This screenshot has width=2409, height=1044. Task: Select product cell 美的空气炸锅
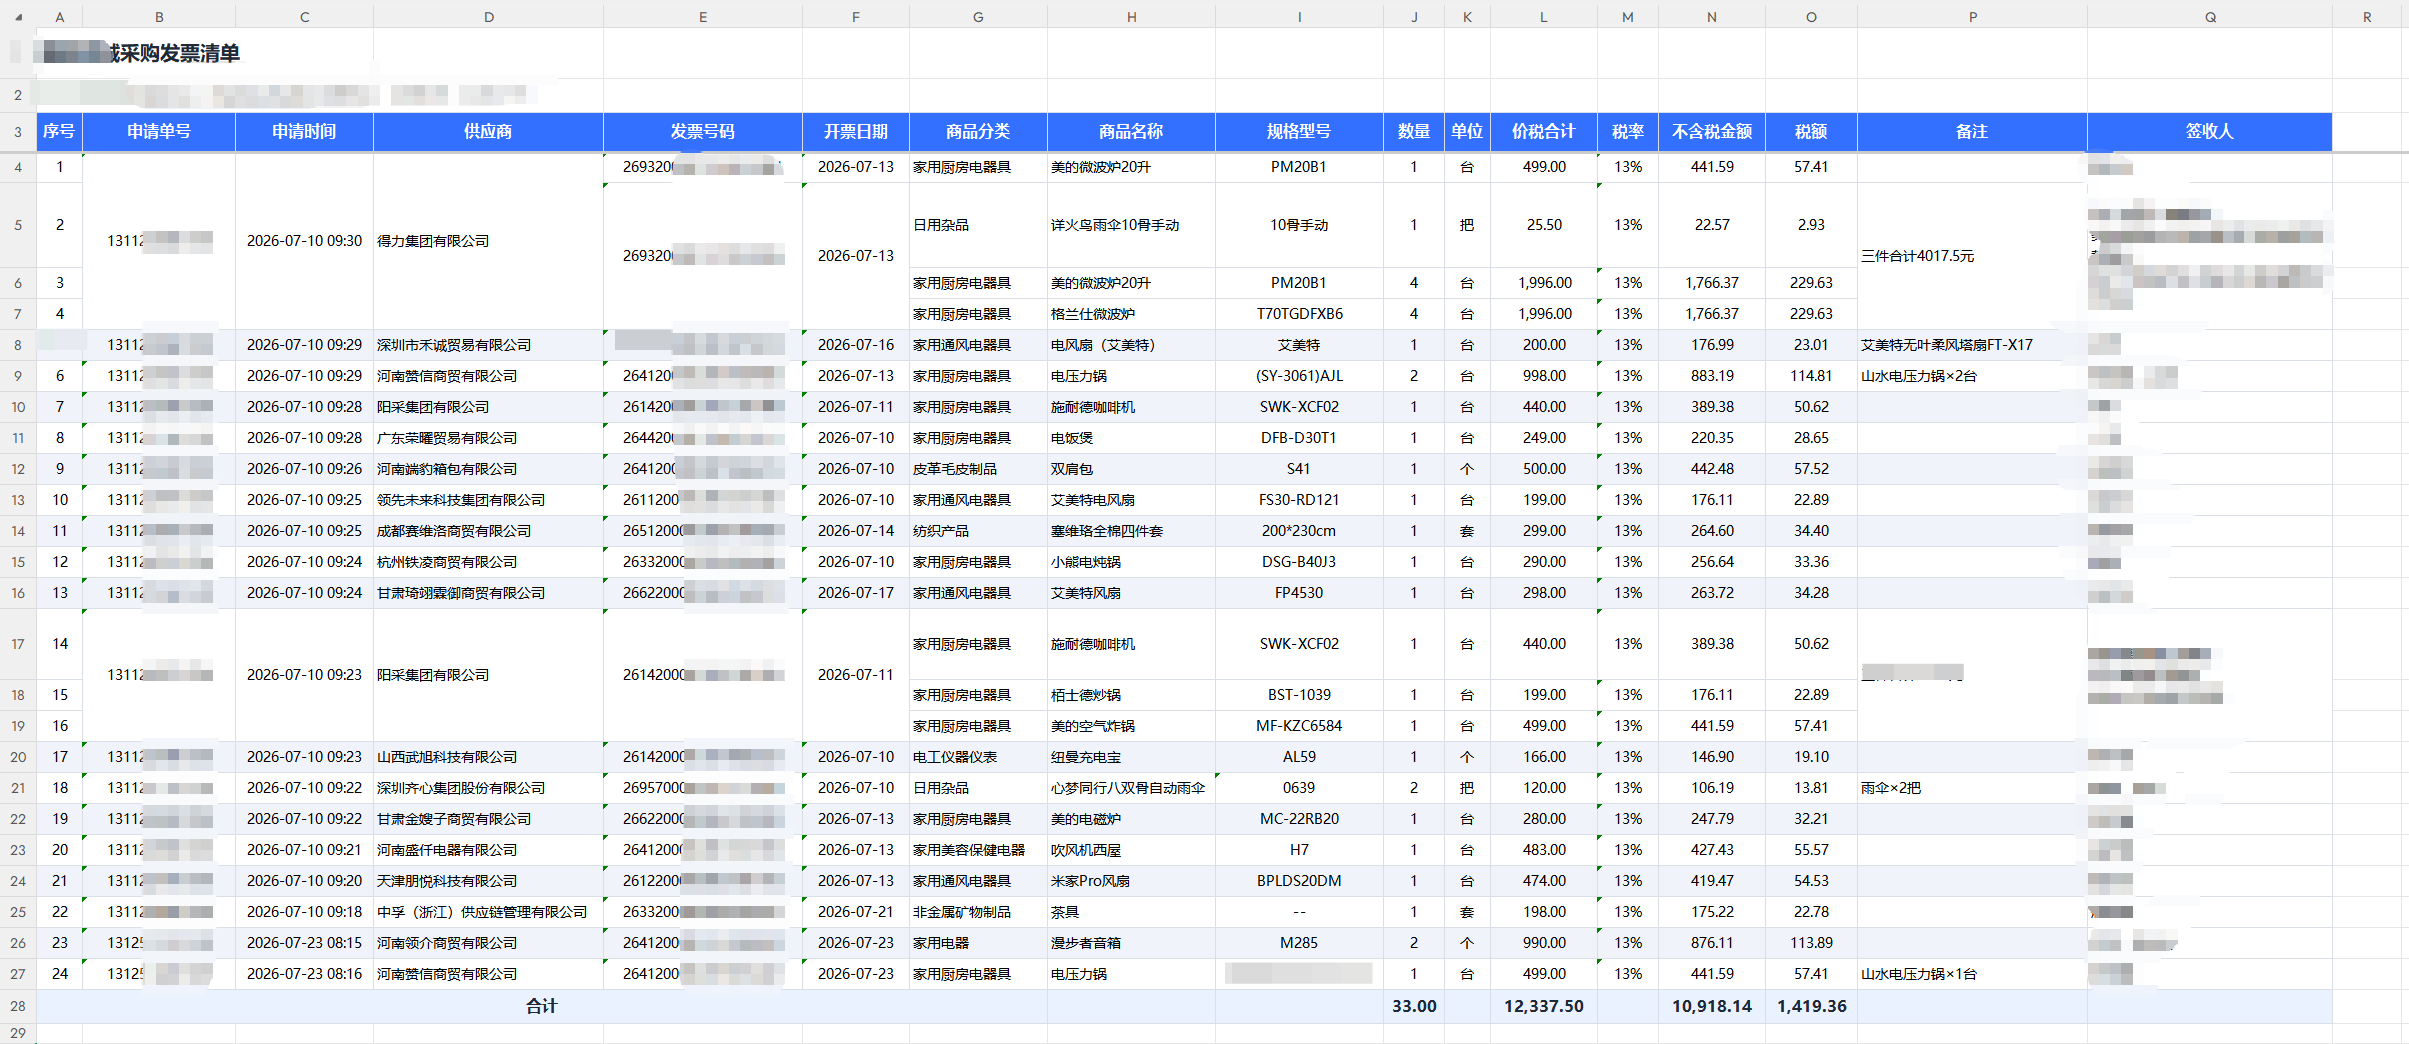coord(1131,726)
